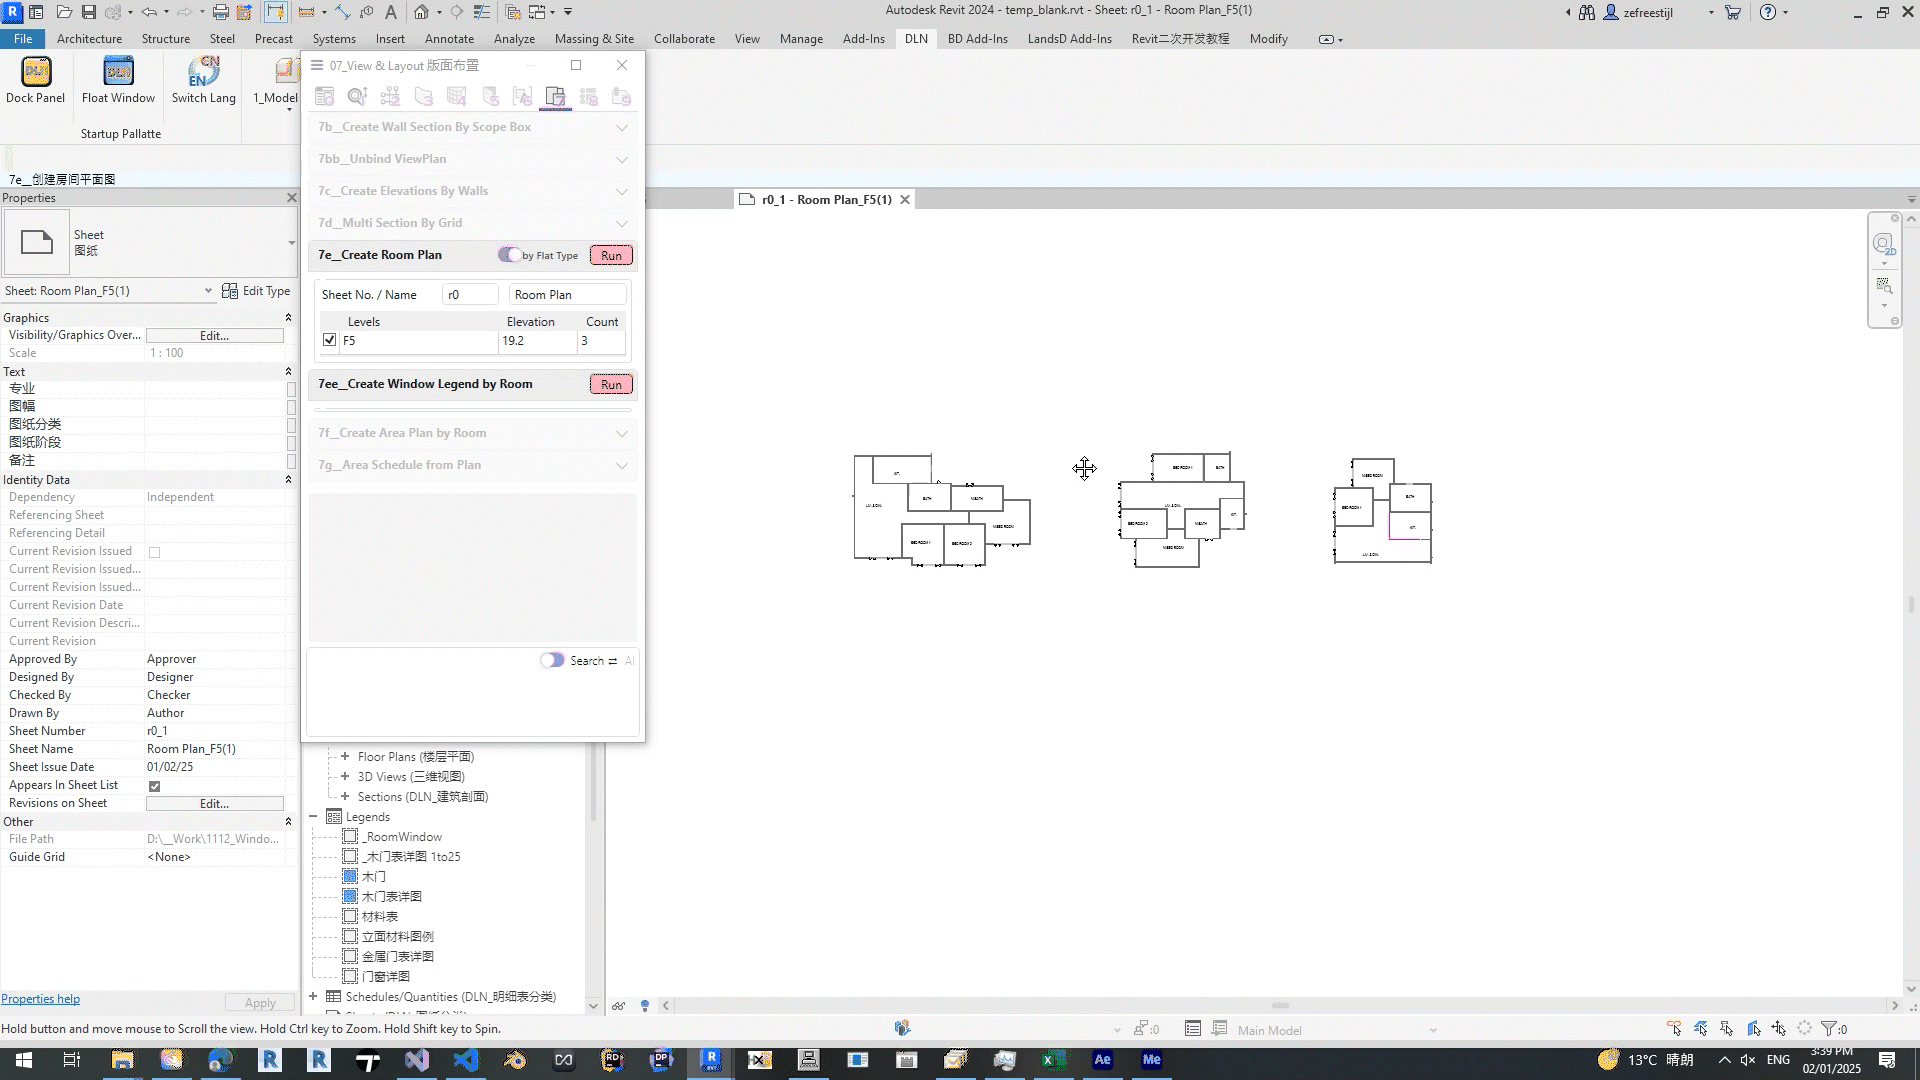Collapse the Legends tree node
This screenshot has height=1080, width=1920.
click(313, 817)
